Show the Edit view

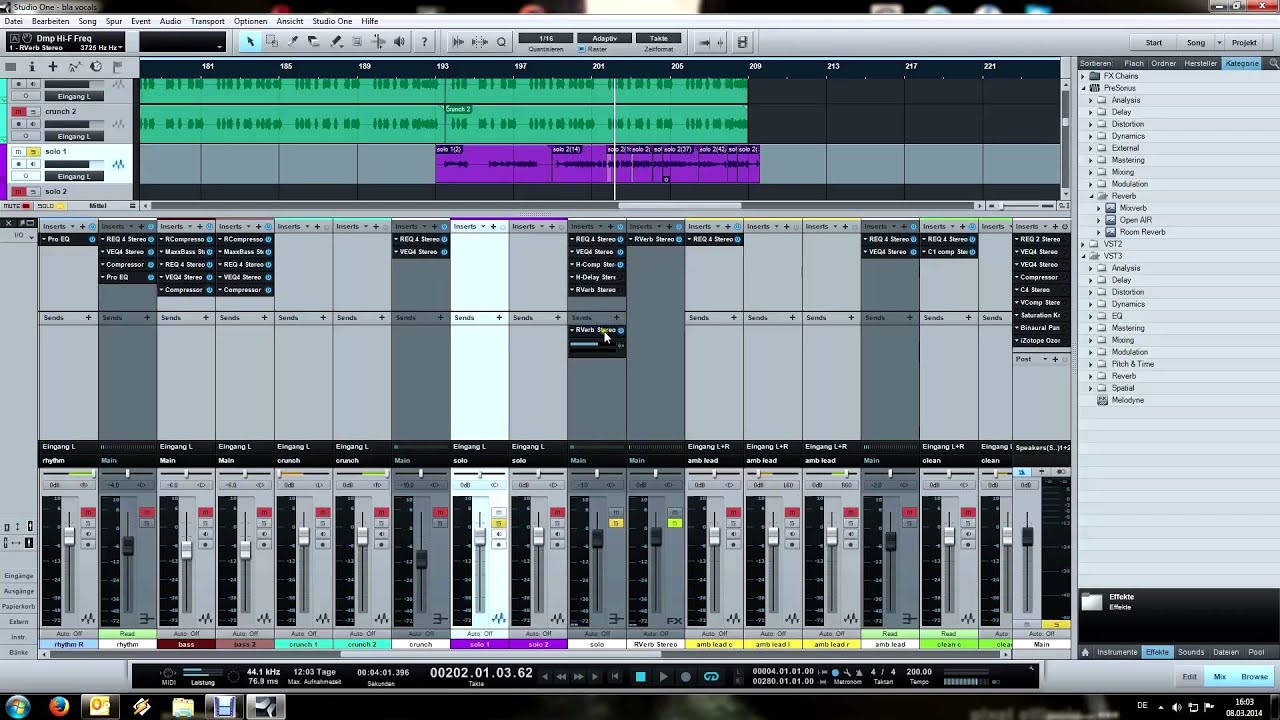coord(1189,677)
